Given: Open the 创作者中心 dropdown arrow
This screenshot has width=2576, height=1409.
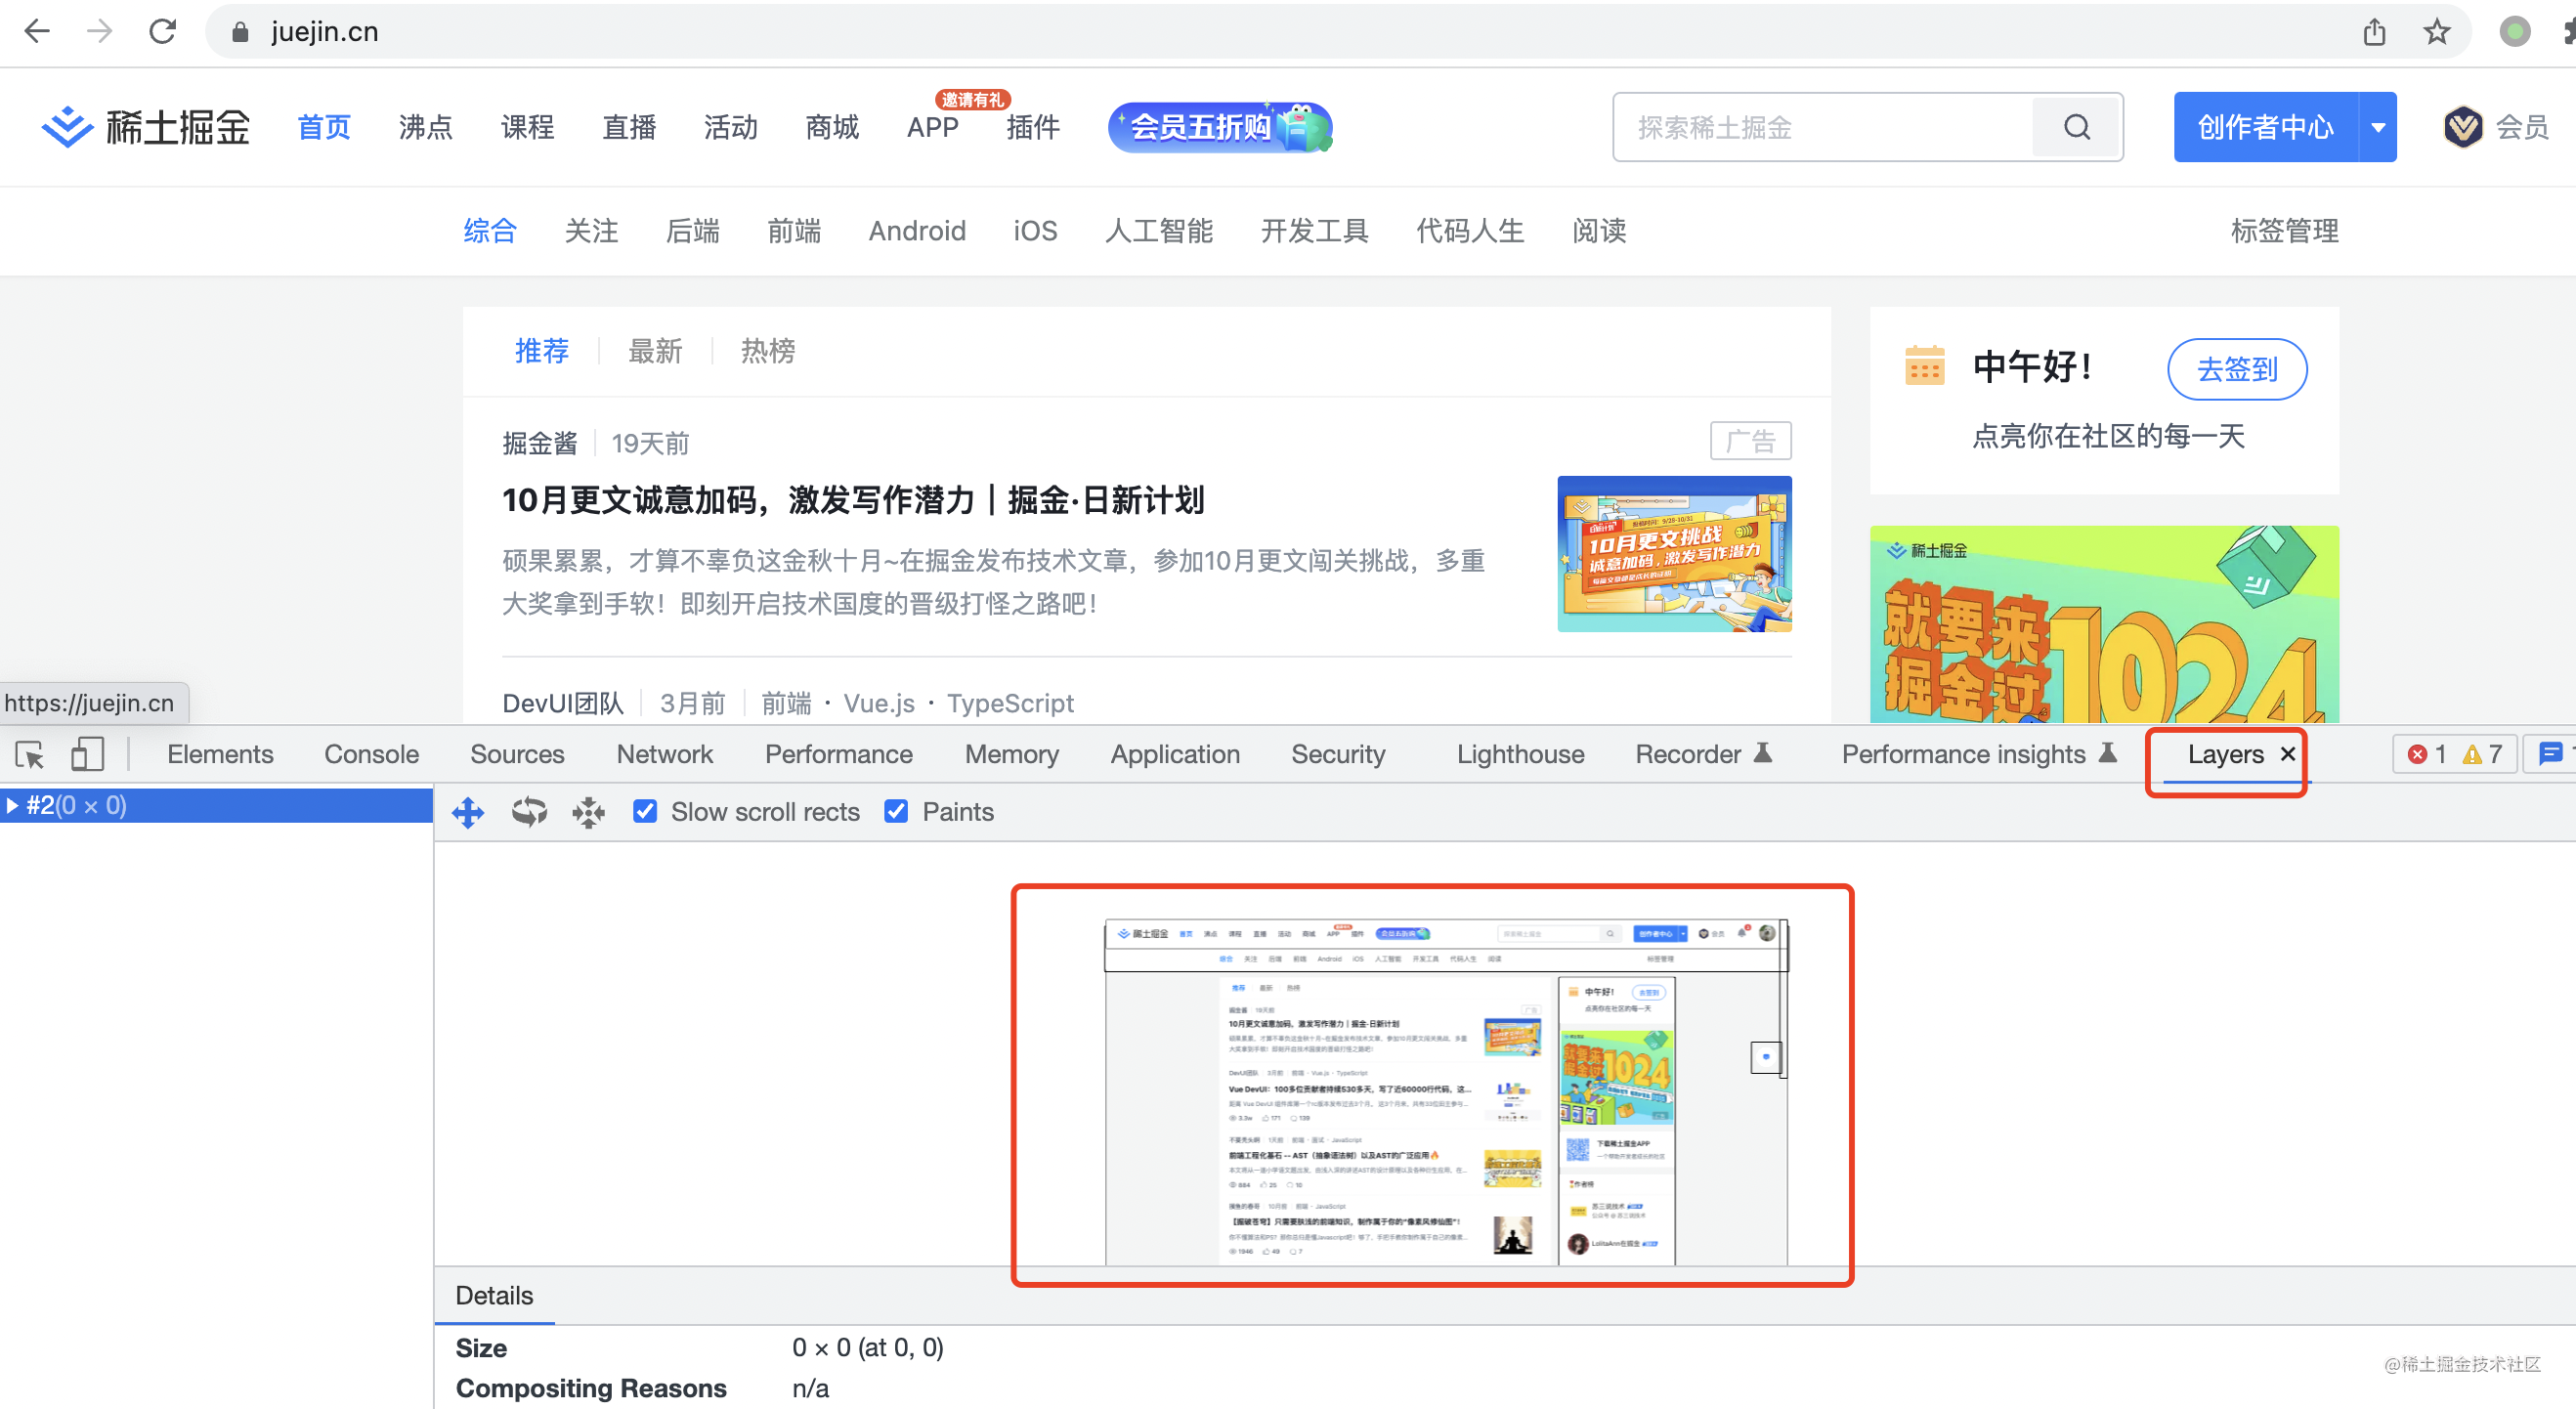Looking at the screenshot, I should 2378,127.
